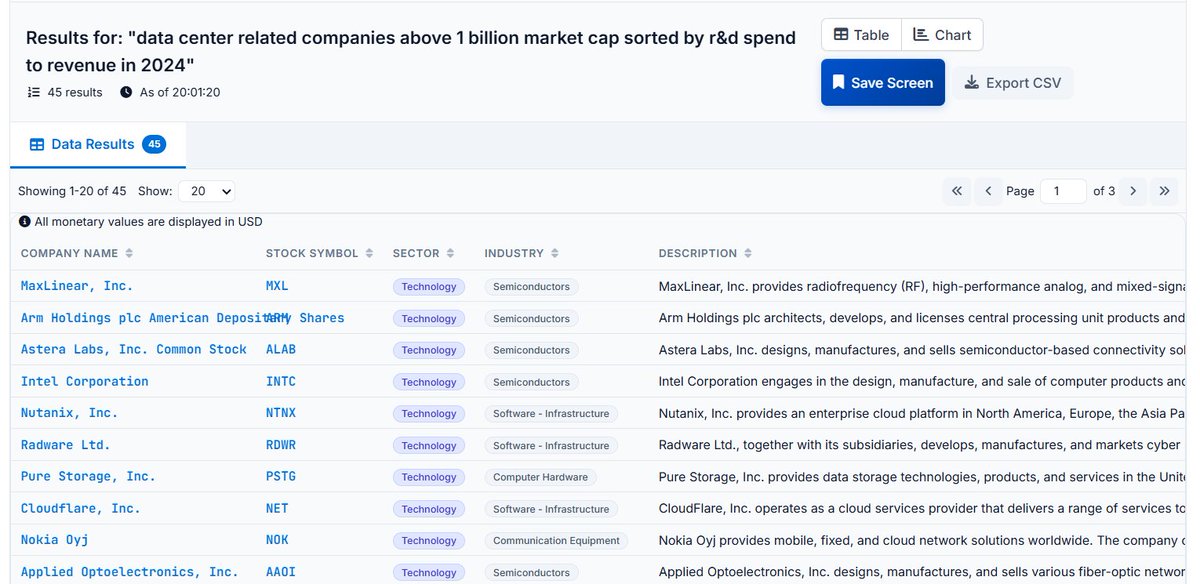Export results as CSV
The image size is (1200, 584).
1012,83
